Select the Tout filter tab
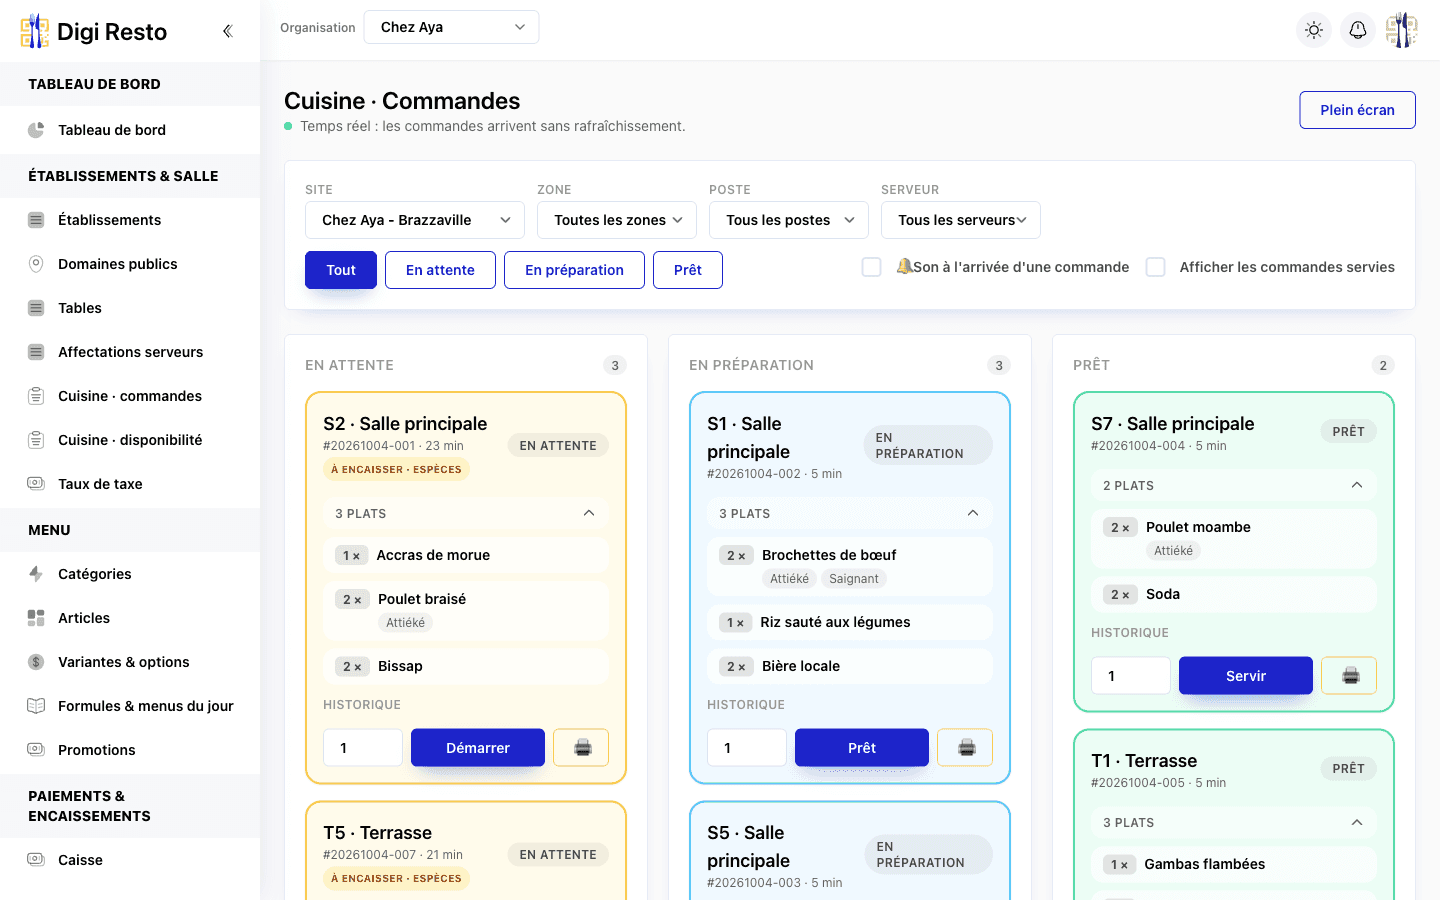 click(x=341, y=270)
